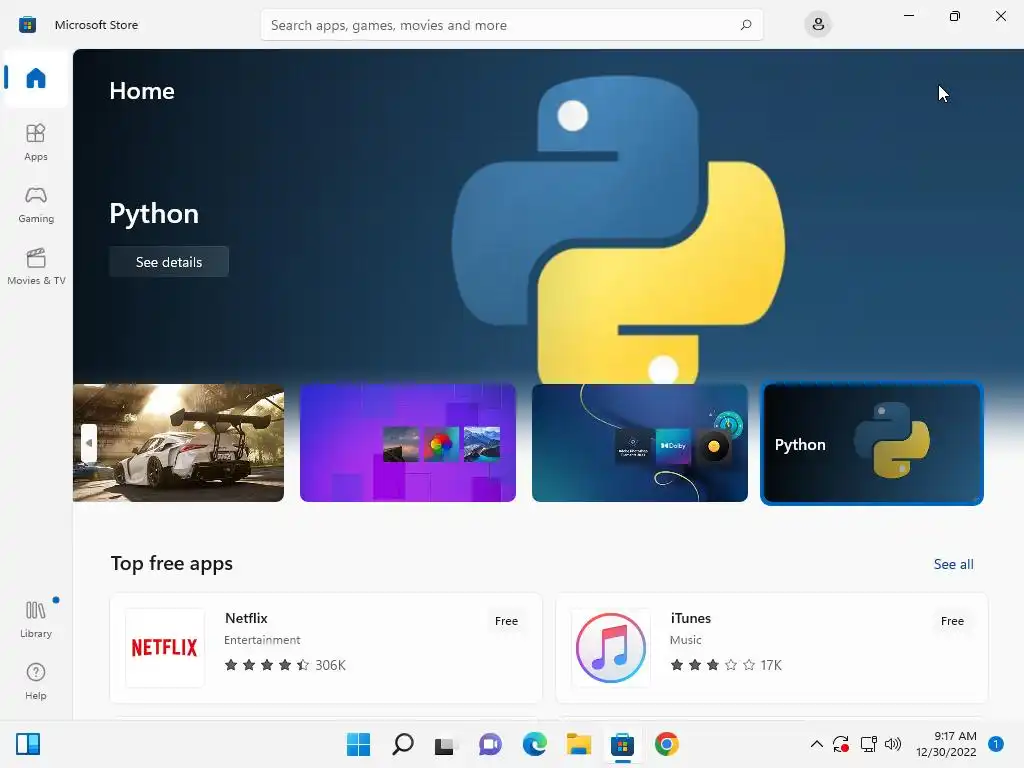The image size is (1024, 768).
Task: Open Task View on taskbar
Action: [x=445, y=744]
